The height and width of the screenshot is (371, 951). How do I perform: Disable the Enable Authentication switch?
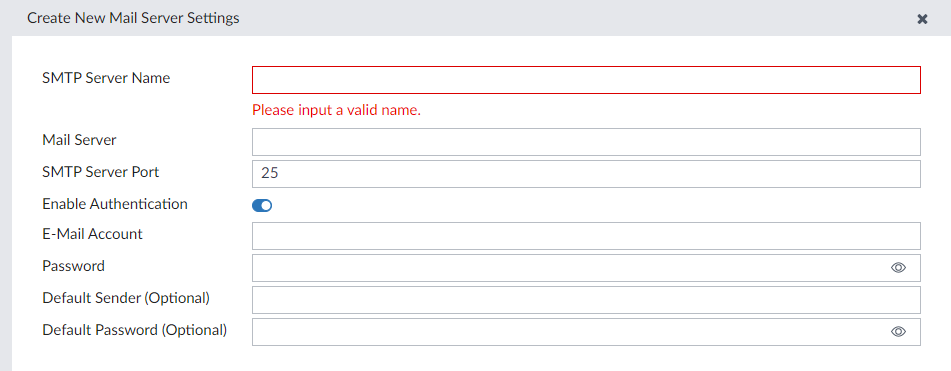(x=262, y=206)
